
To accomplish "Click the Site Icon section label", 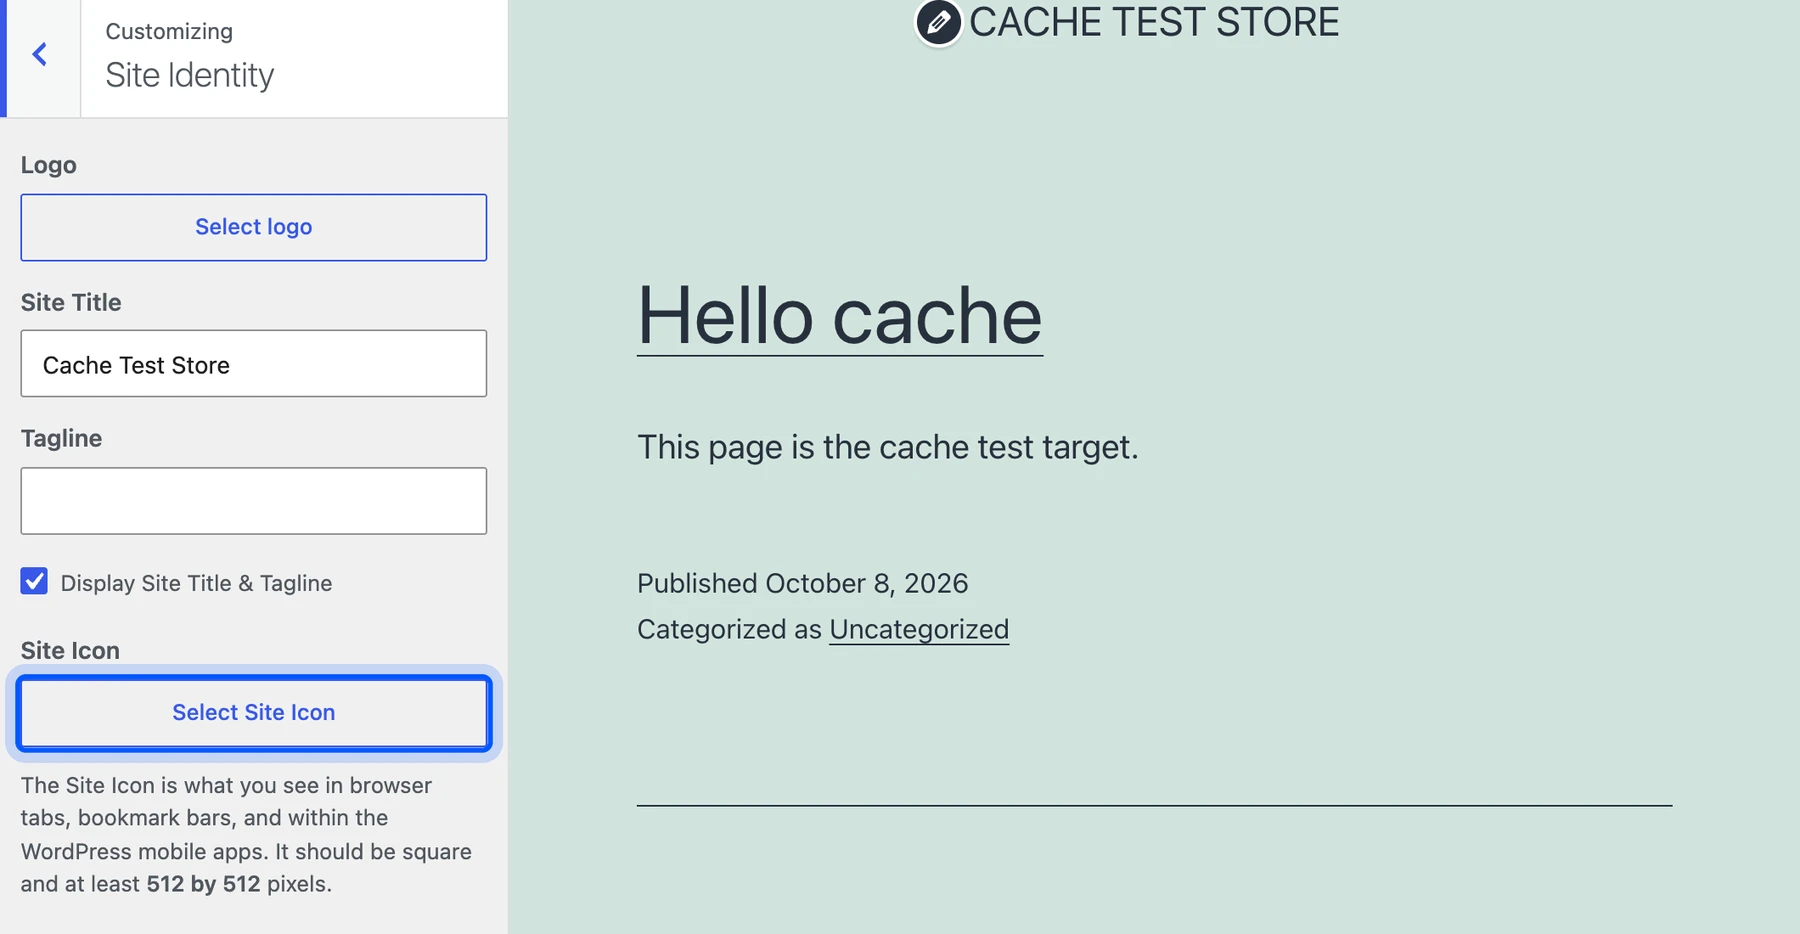I will tap(70, 650).
